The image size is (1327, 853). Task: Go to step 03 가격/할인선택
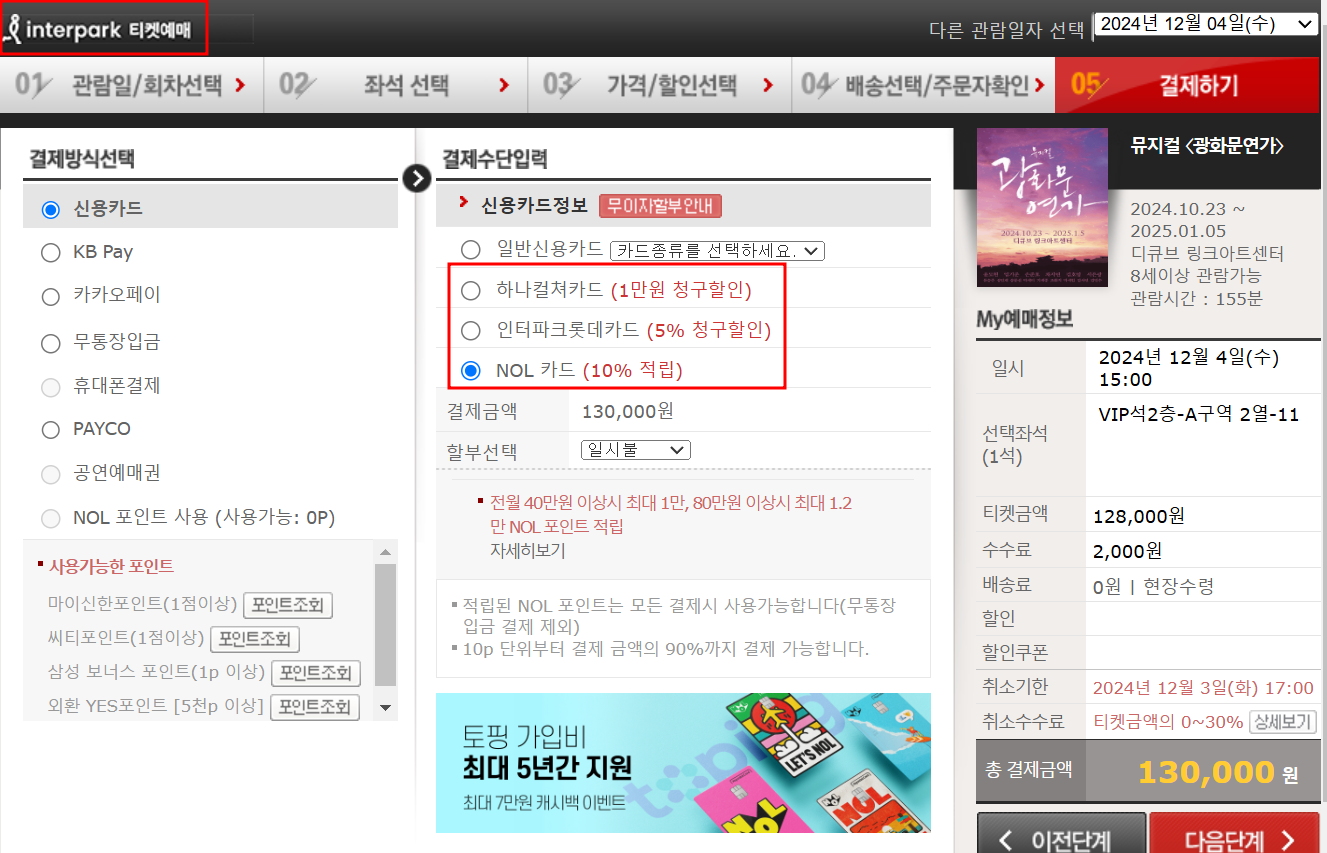(660, 85)
